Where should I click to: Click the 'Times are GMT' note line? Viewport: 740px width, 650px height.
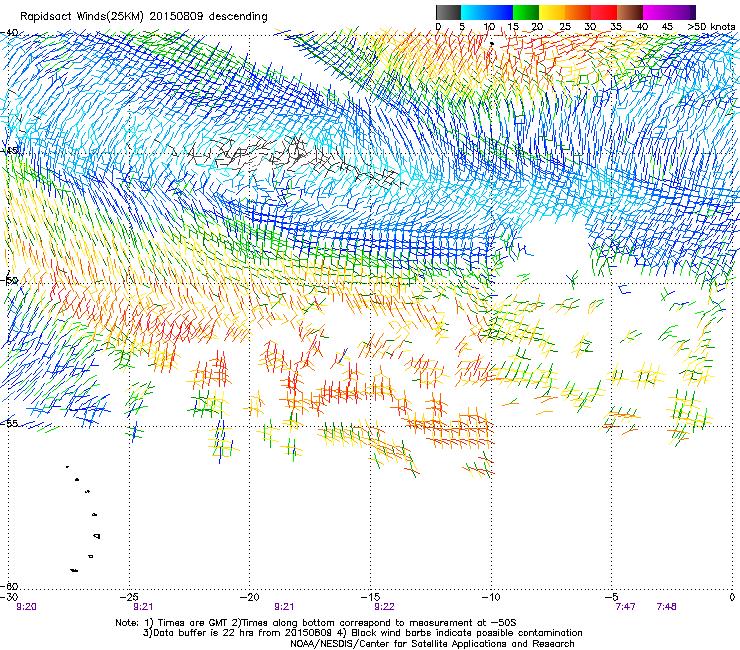(x=316, y=623)
